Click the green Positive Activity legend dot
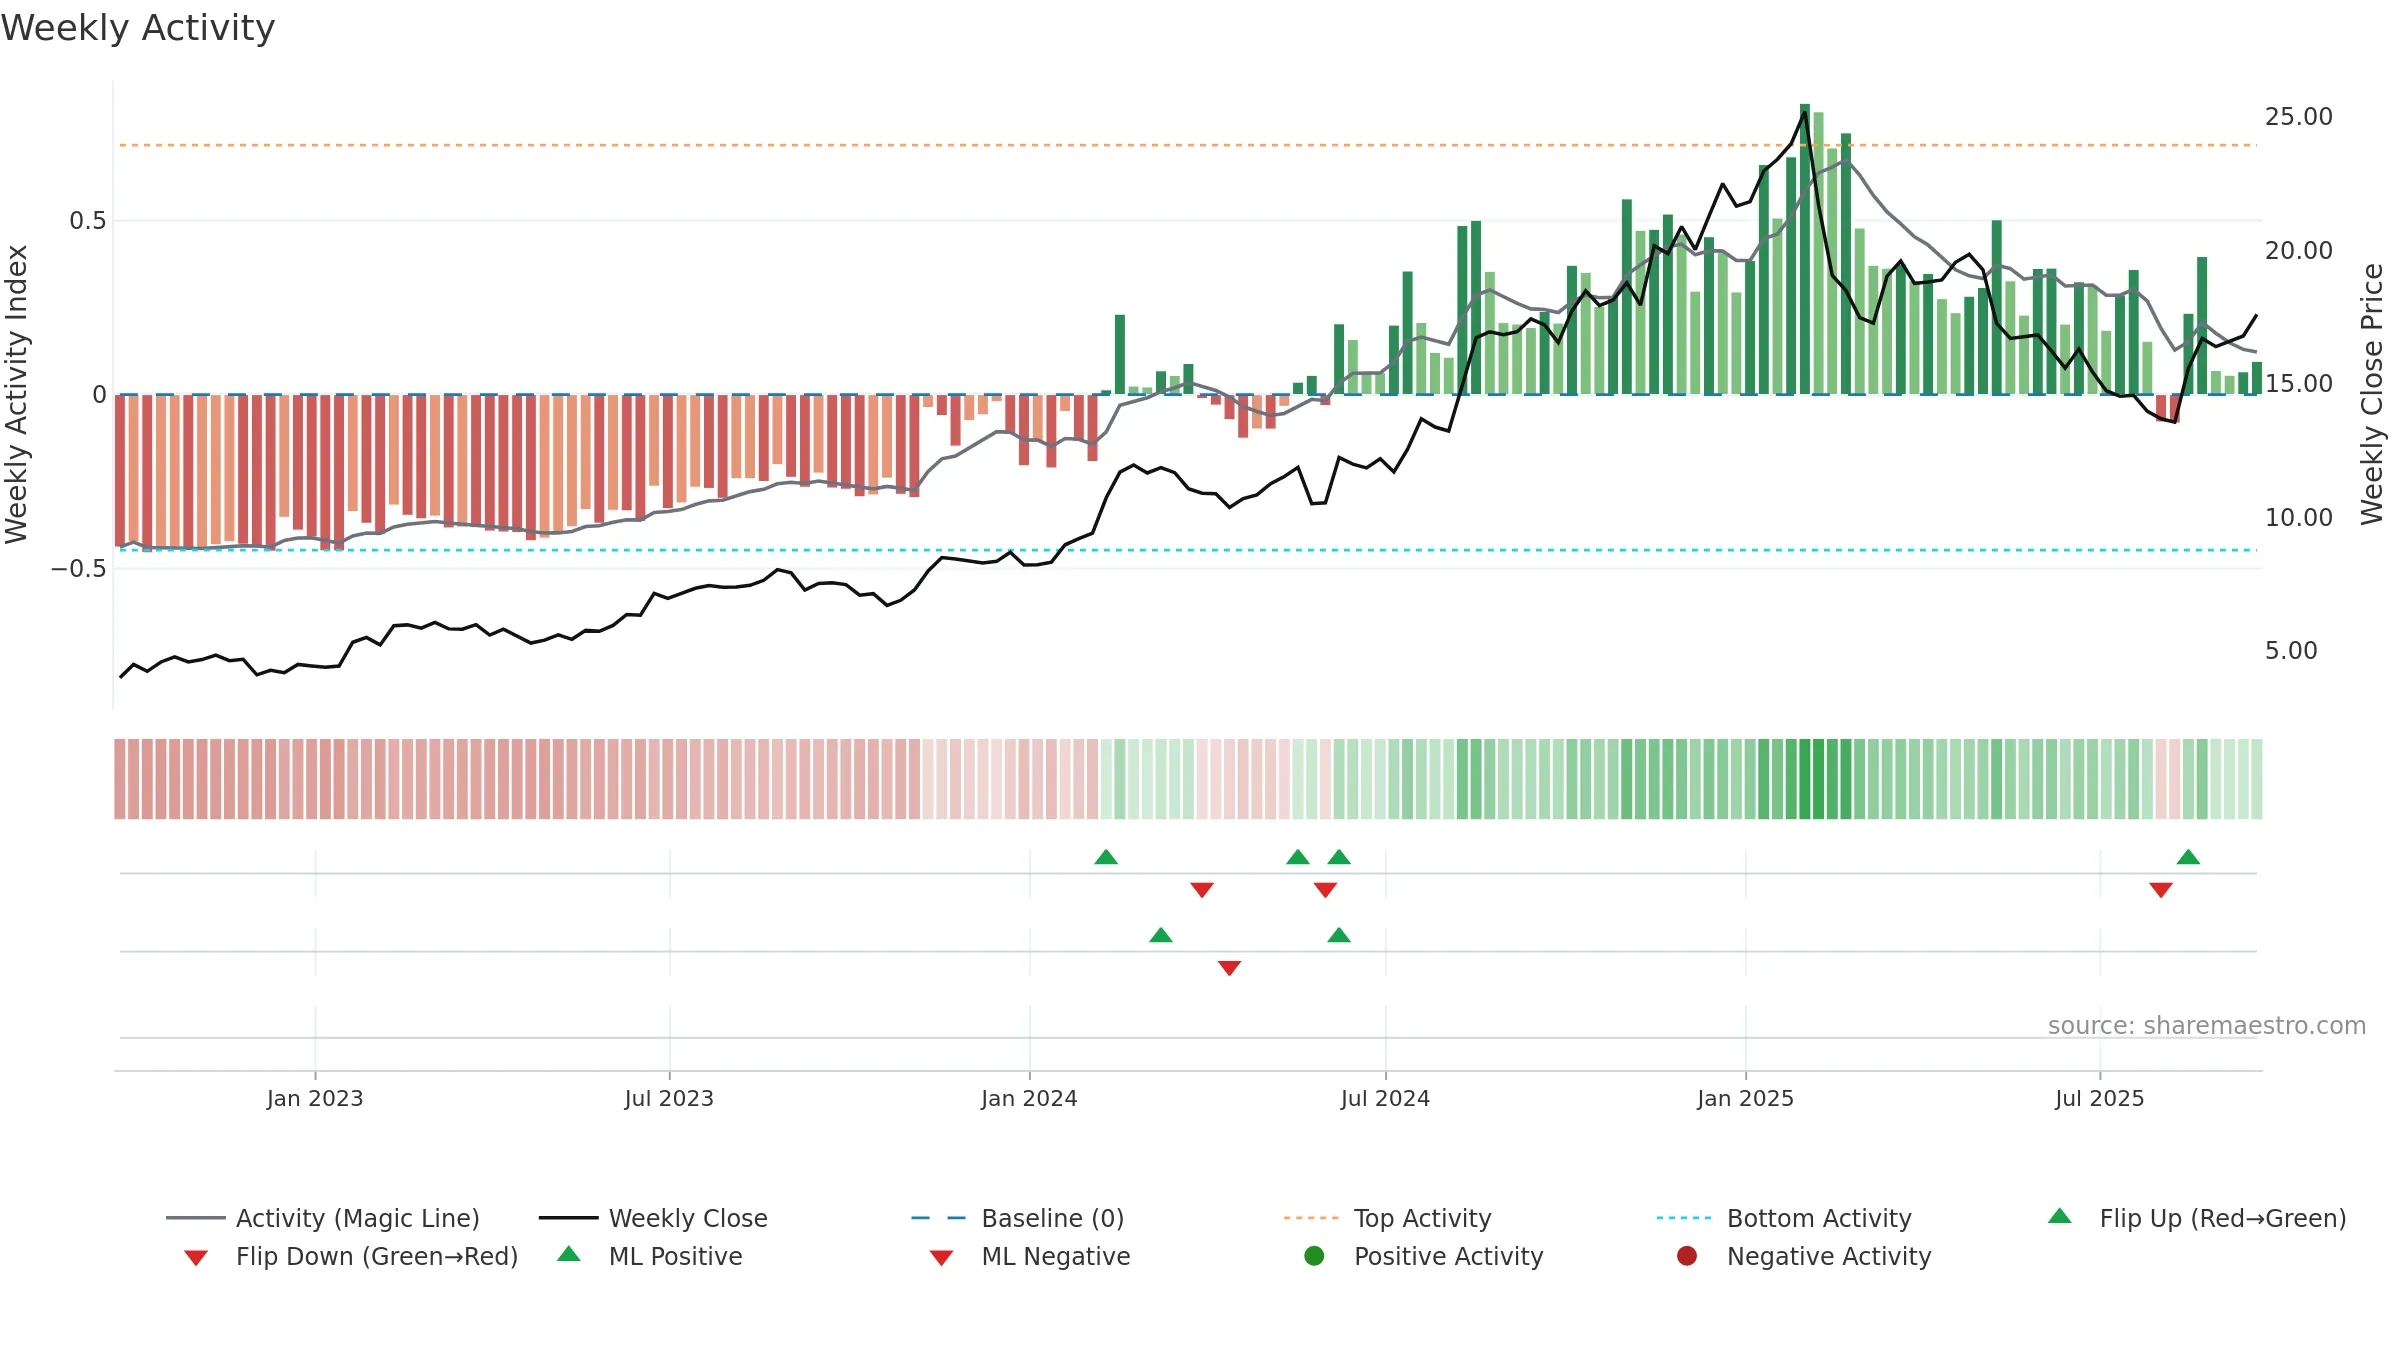This screenshot has height=1350, width=2400. [1314, 1256]
